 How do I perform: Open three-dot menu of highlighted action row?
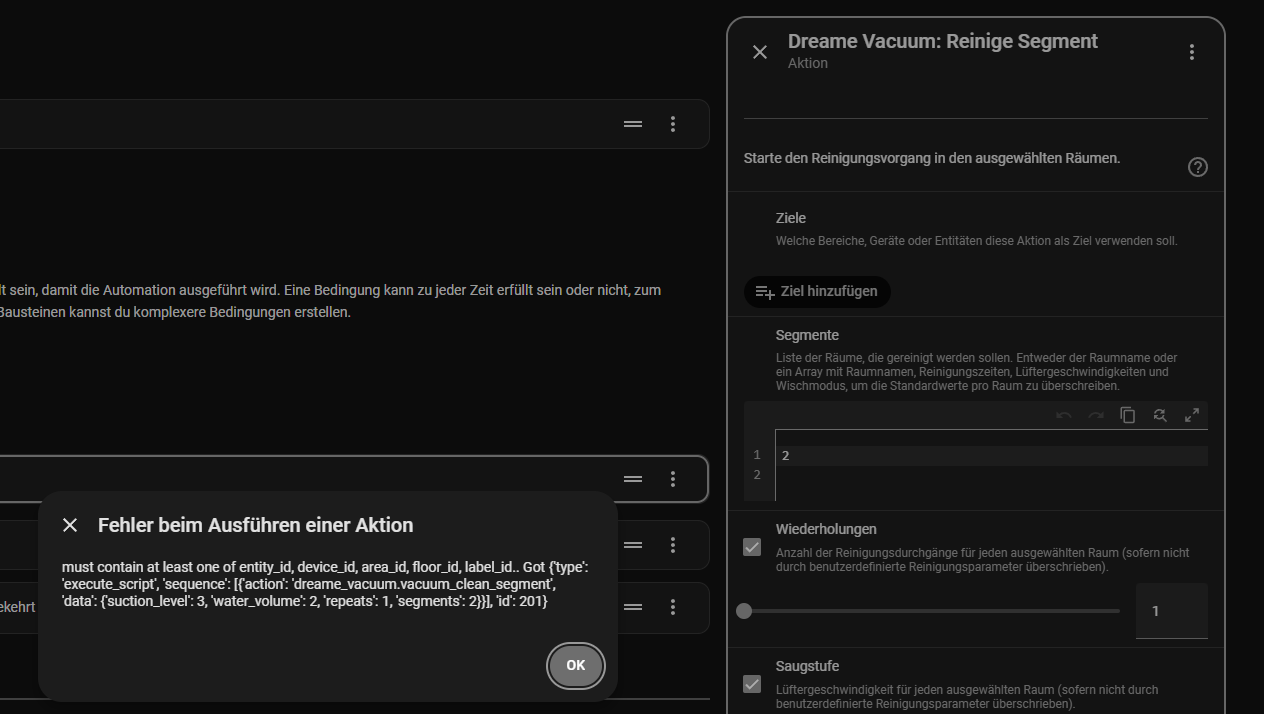(673, 479)
